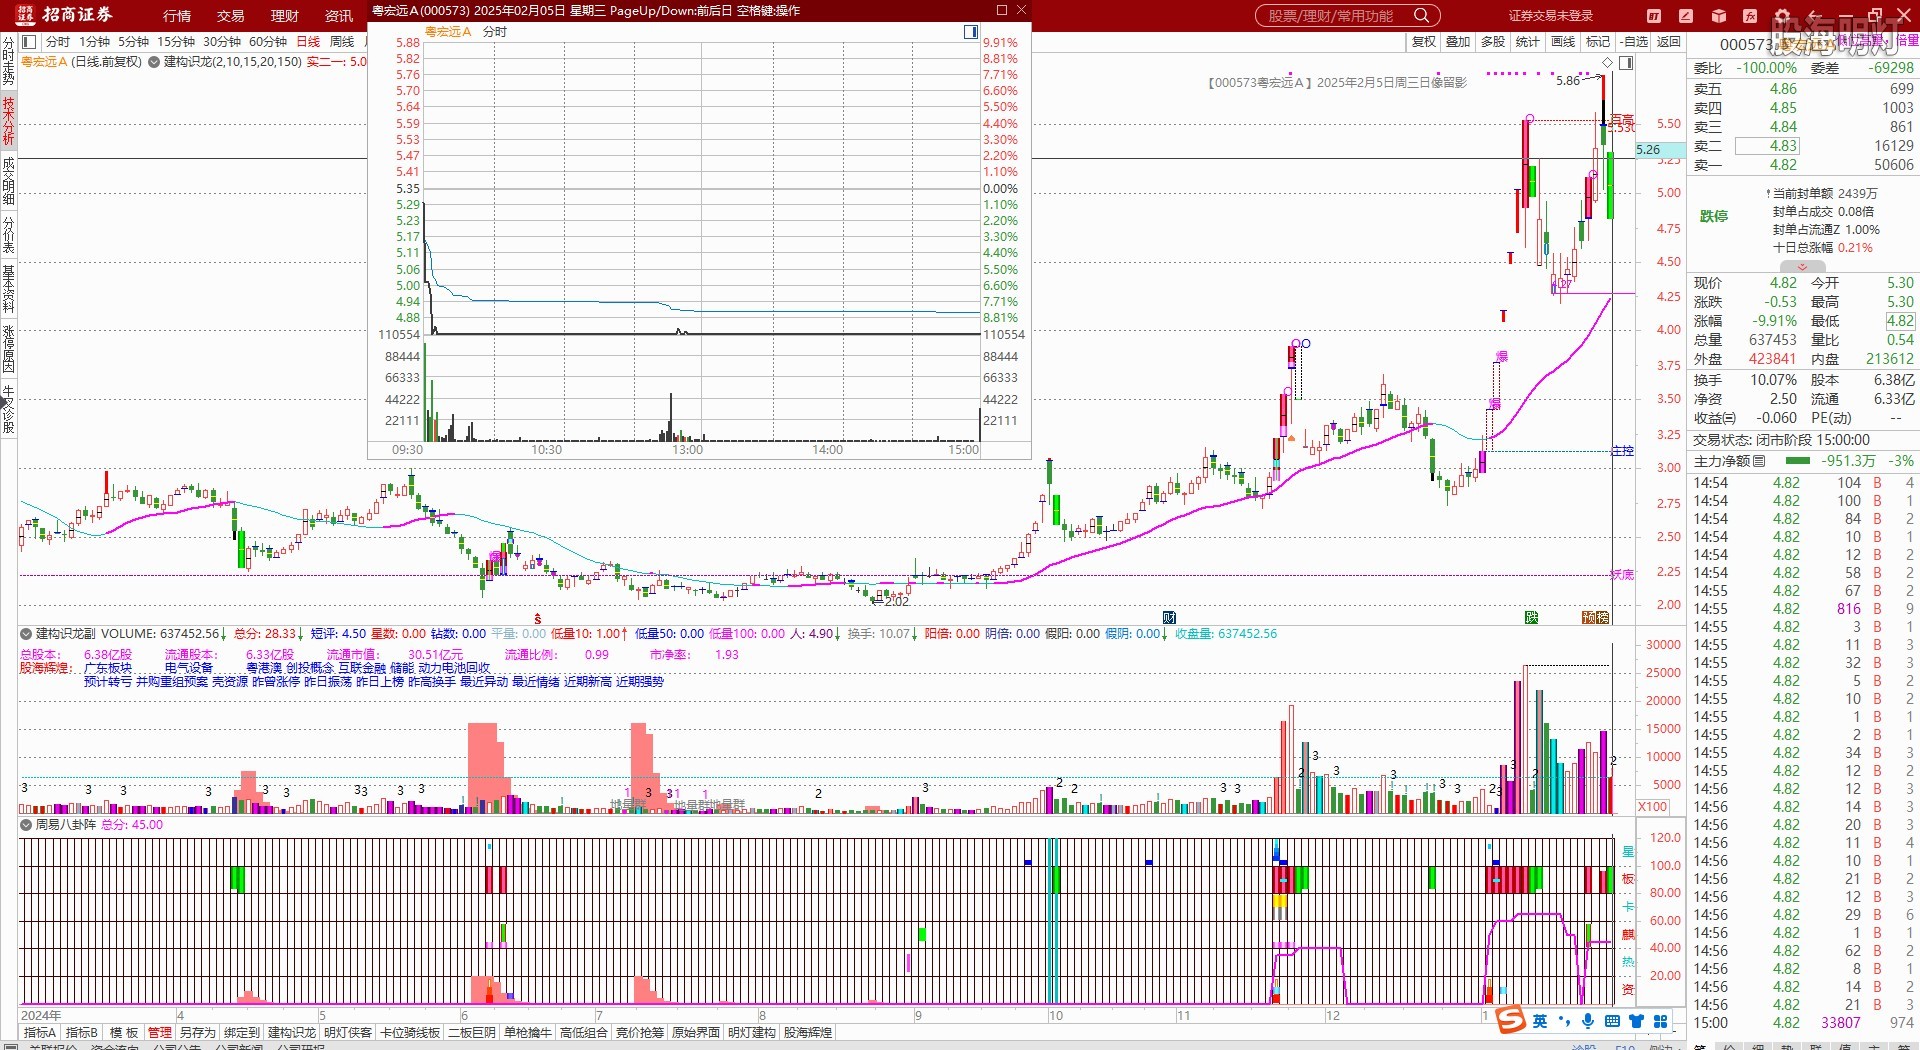The height and width of the screenshot is (1050, 1920).
Task: Open the 交易 menu
Action: (x=230, y=16)
